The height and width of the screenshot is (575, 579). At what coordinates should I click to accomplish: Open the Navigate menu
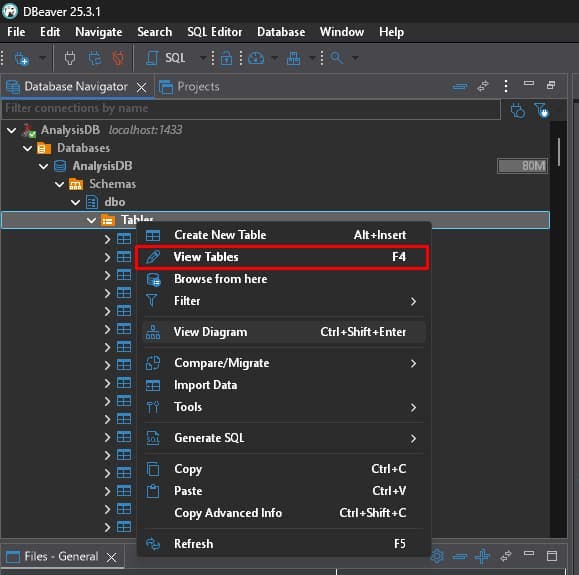(x=99, y=32)
